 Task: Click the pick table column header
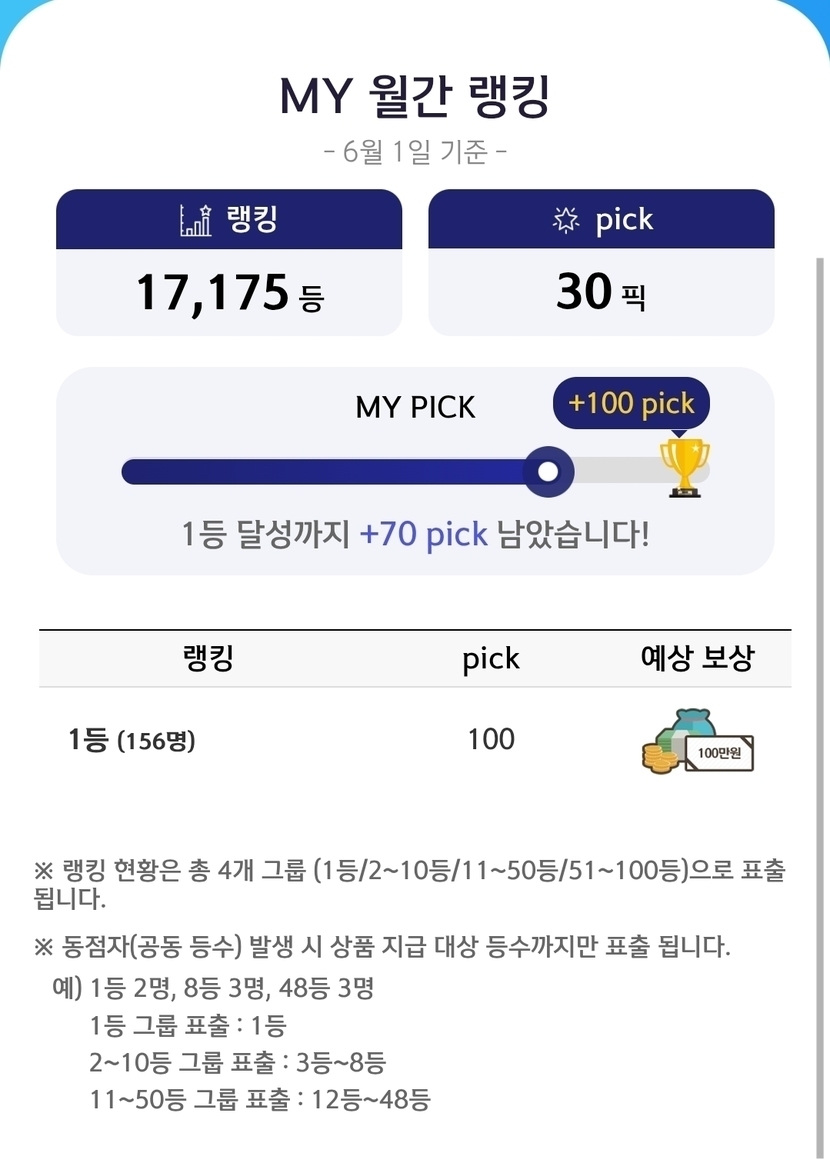tap(490, 659)
